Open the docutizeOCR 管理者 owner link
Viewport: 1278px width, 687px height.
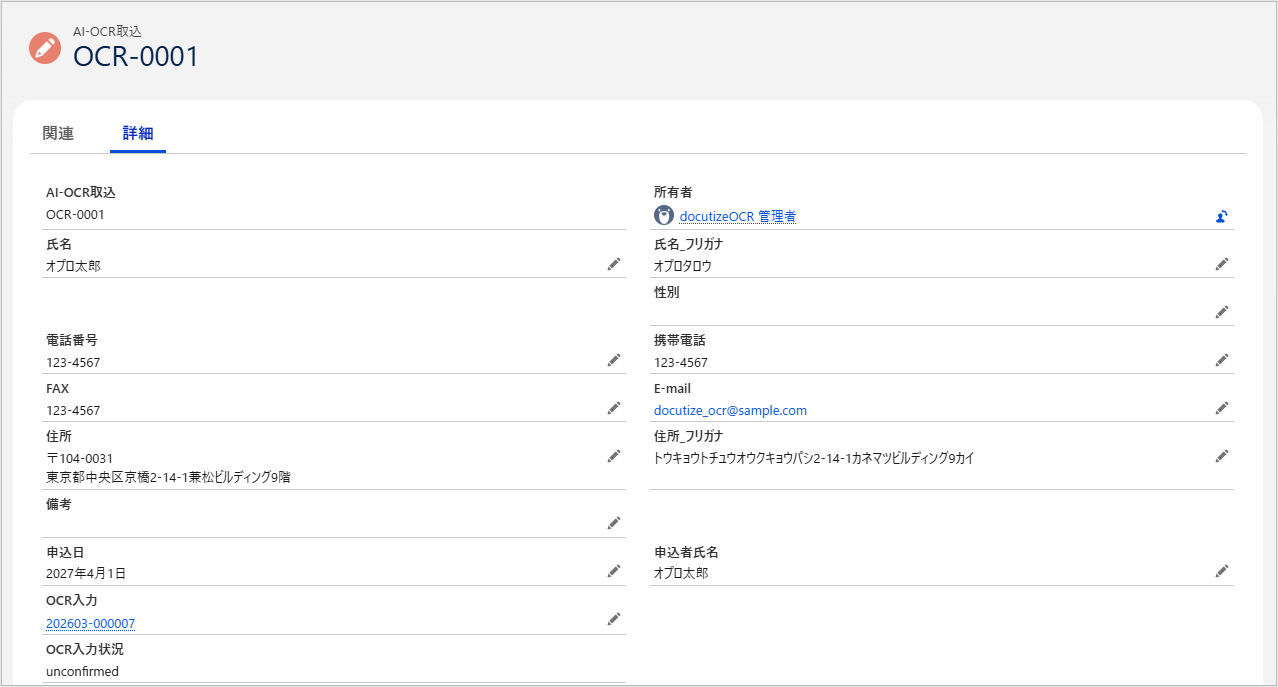737,216
